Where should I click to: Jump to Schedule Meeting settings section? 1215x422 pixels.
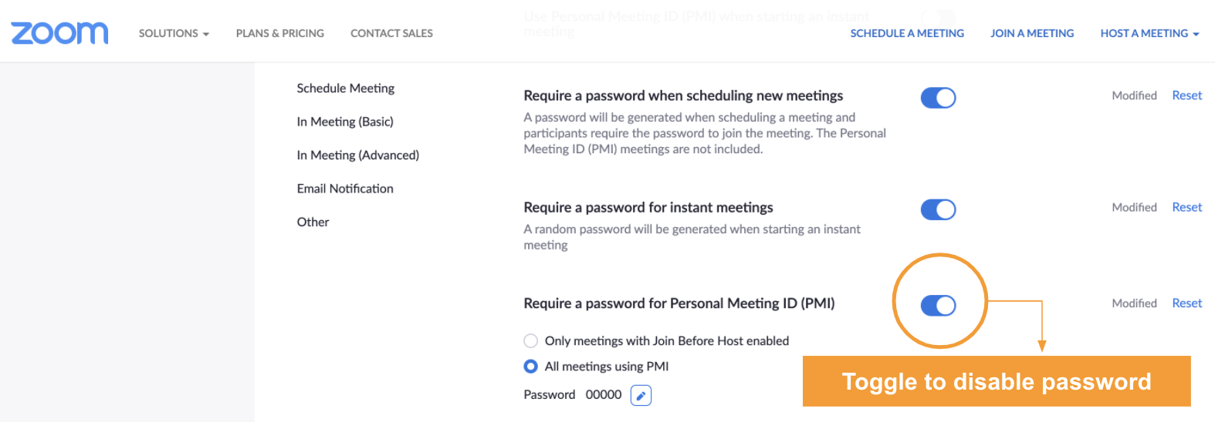pos(346,88)
